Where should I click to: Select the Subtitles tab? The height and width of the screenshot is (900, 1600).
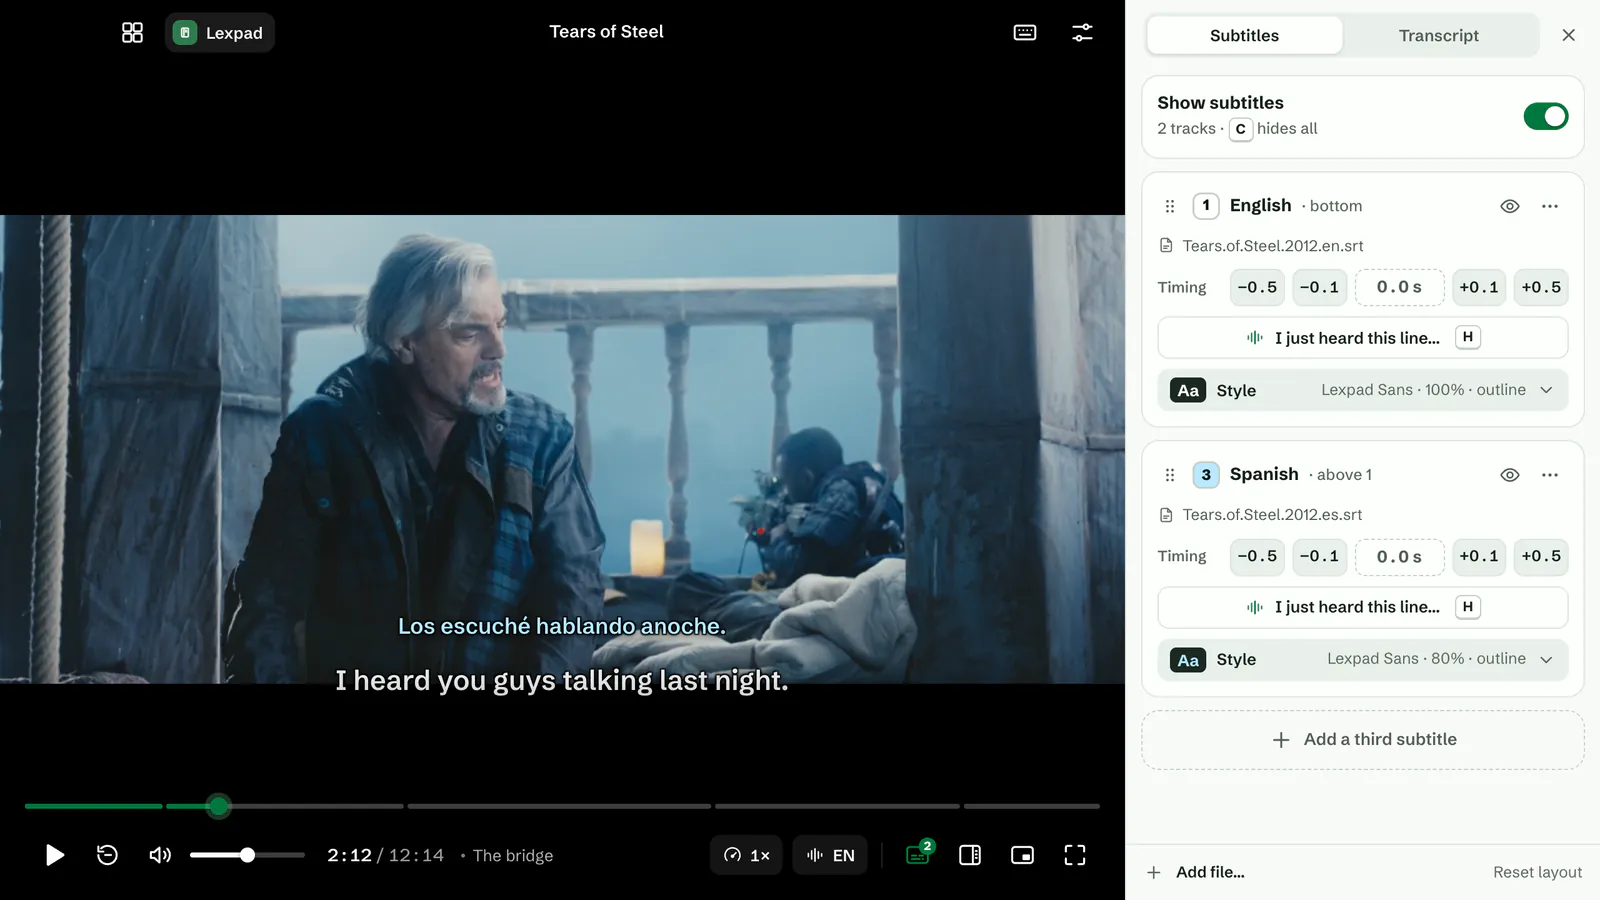pos(1244,35)
